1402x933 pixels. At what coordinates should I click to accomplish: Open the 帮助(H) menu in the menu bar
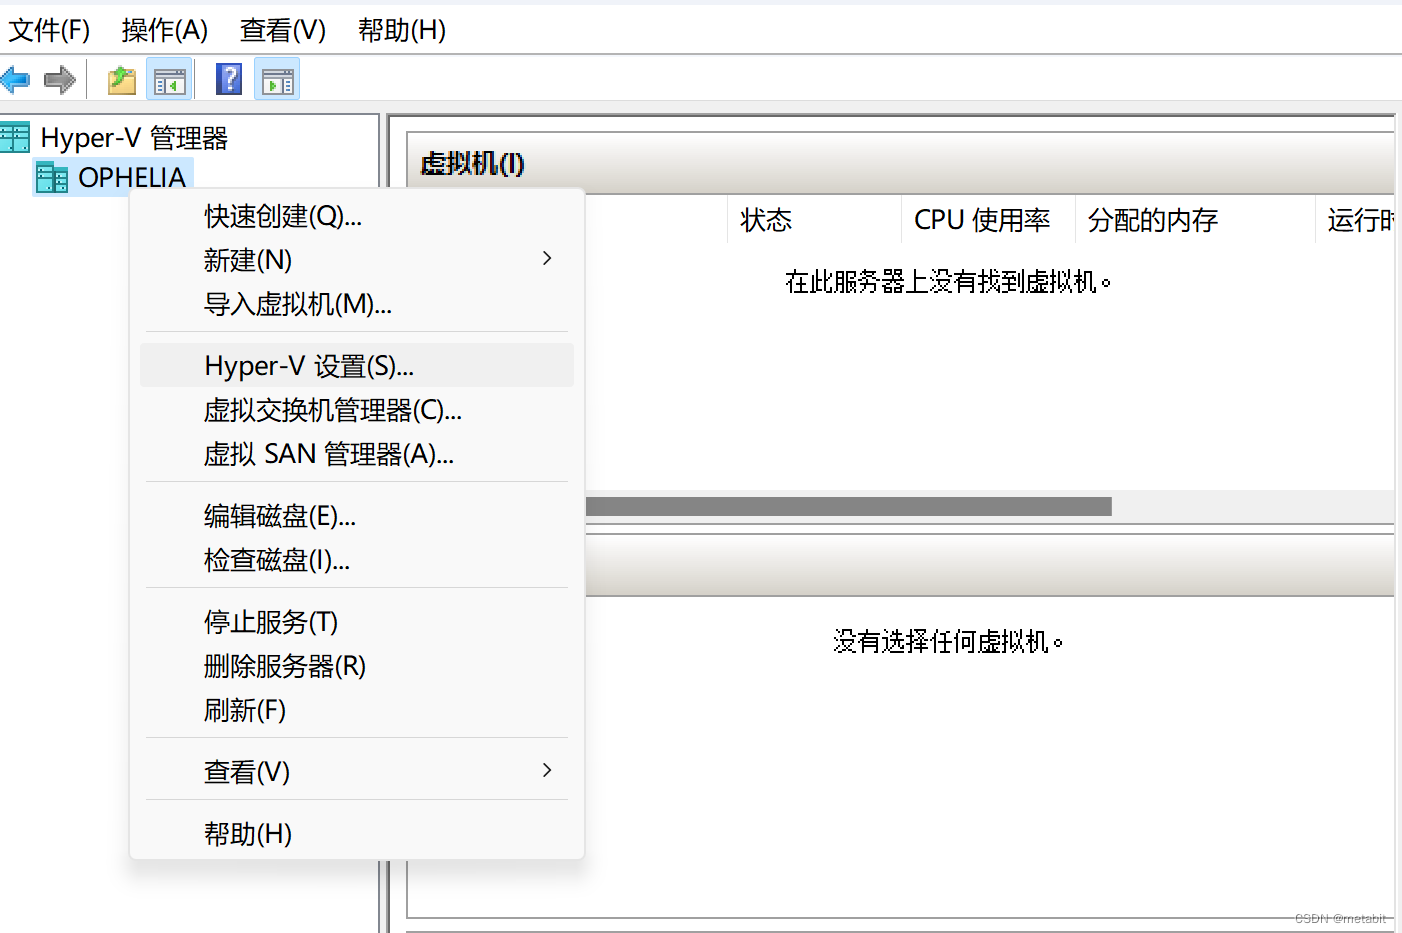pos(402,30)
